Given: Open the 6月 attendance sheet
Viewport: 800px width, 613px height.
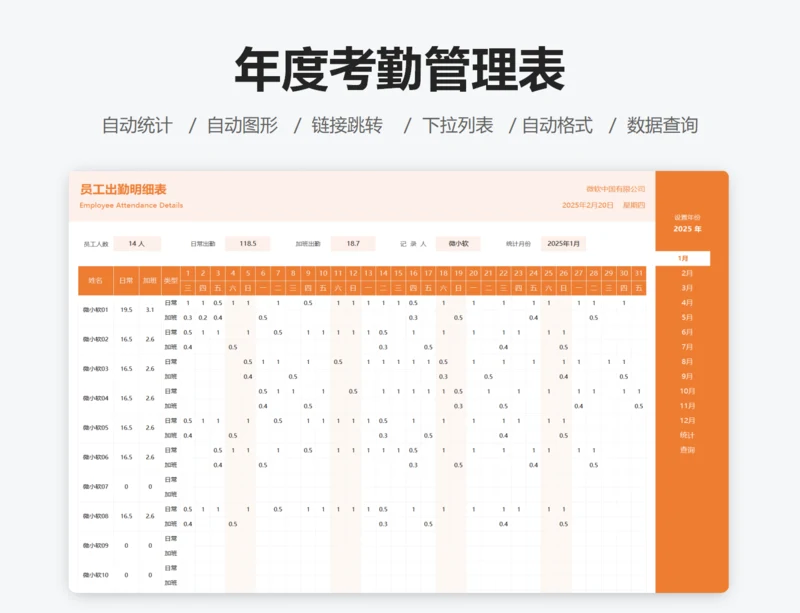Looking at the screenshot, I should pyautogui.click(x=687, y=332).
